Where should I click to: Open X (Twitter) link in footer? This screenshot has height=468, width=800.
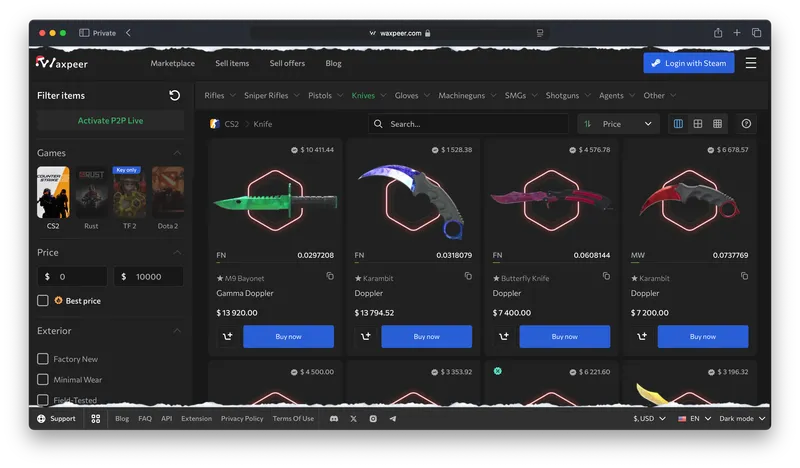pyautogui.click(x=354, y=418)
